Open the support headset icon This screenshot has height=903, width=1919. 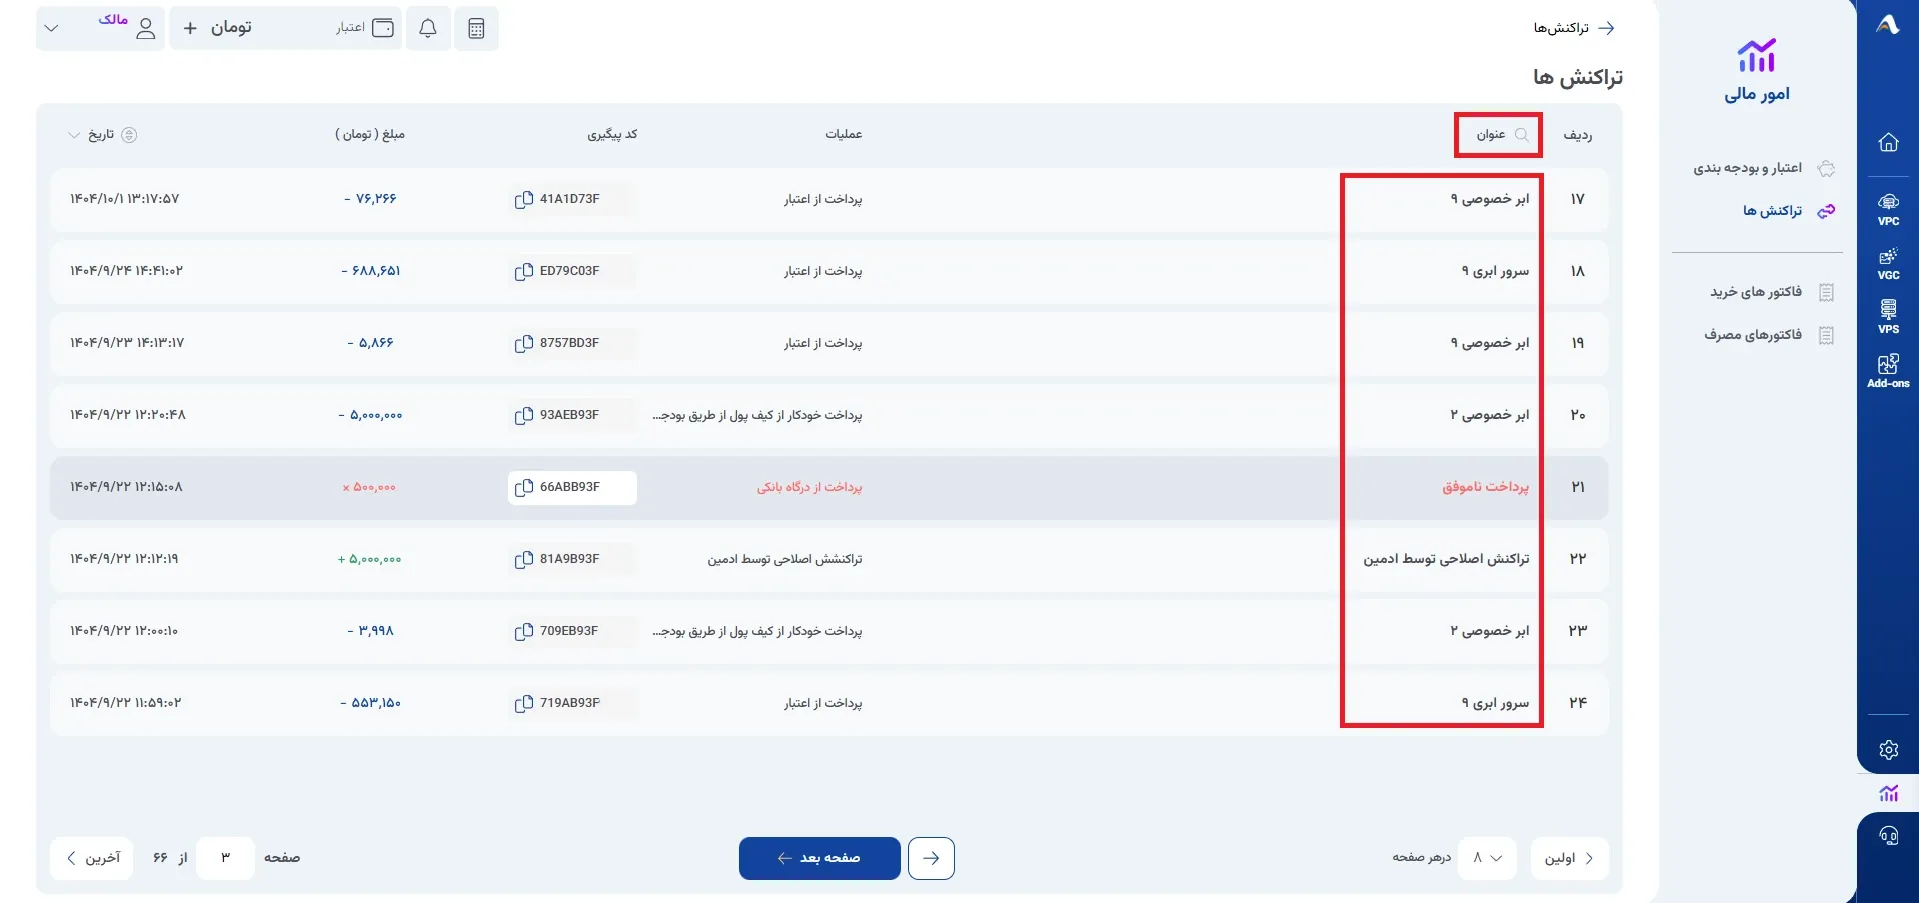point(1888,836)
